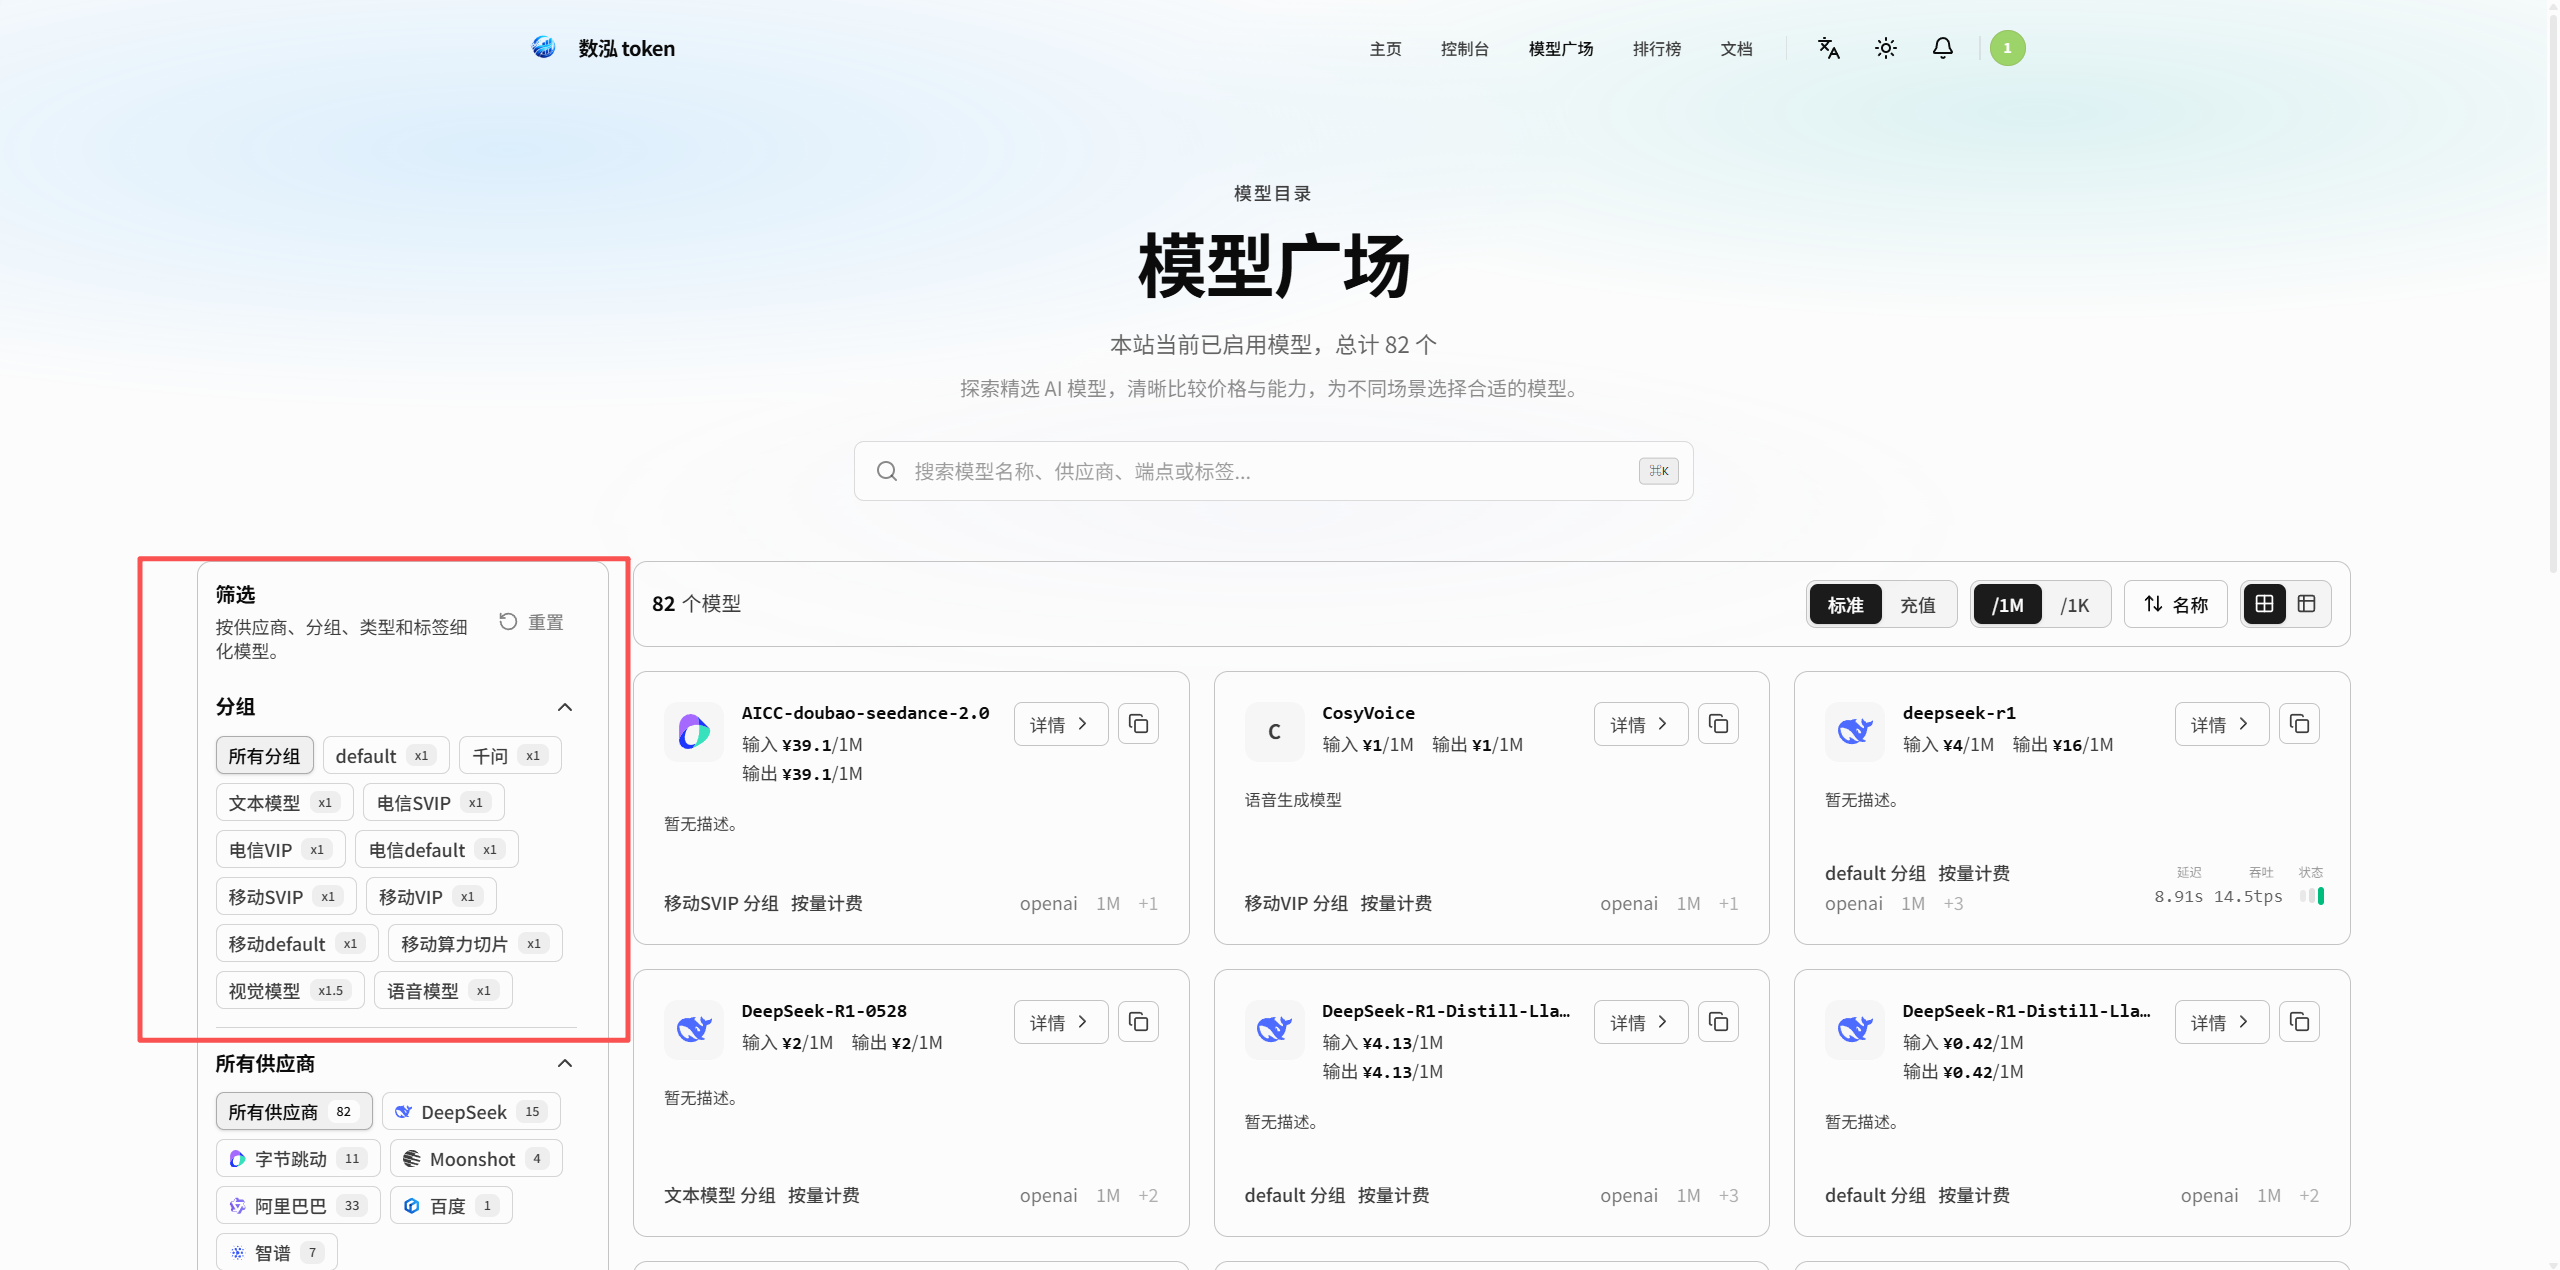This screenshot has height=1270, width=2560.
Task: Copy deepseek-r1 model name
Action: tap(2299, 724)
